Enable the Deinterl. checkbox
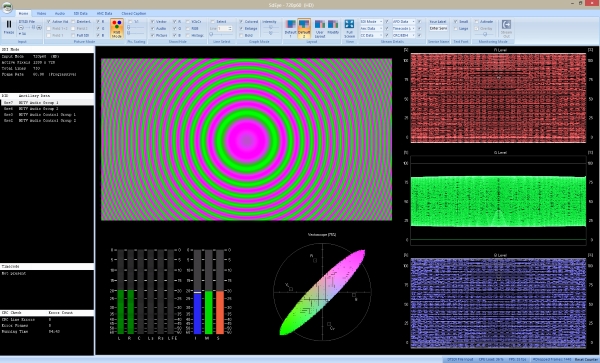Screen dimensions: 600x363 click(73, 22)
